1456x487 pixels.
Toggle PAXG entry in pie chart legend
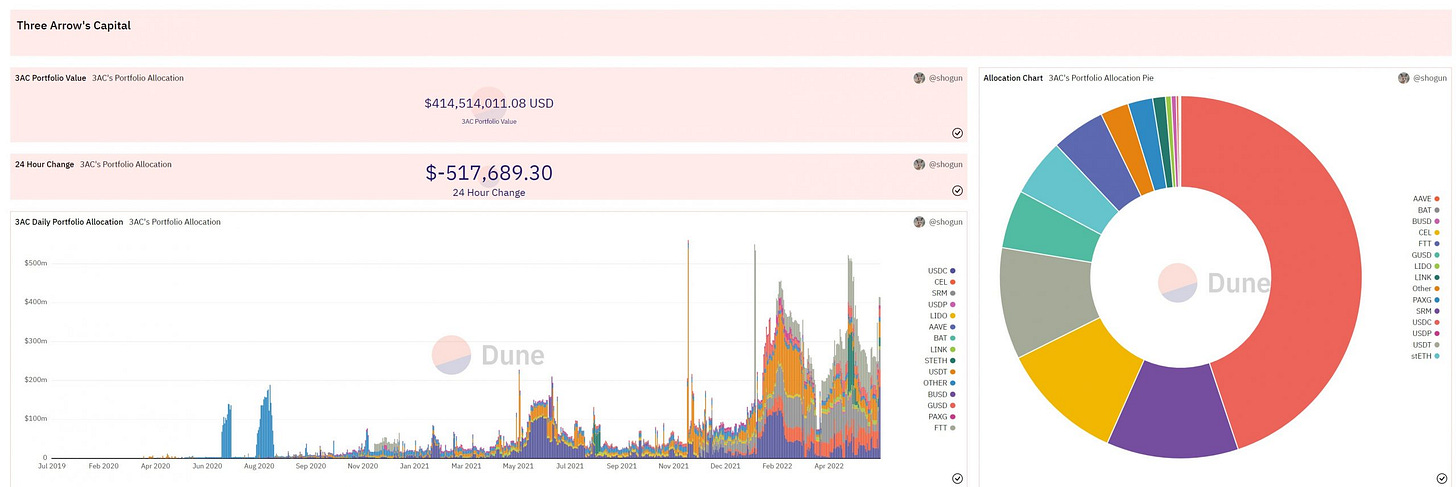coord(1427,299)
